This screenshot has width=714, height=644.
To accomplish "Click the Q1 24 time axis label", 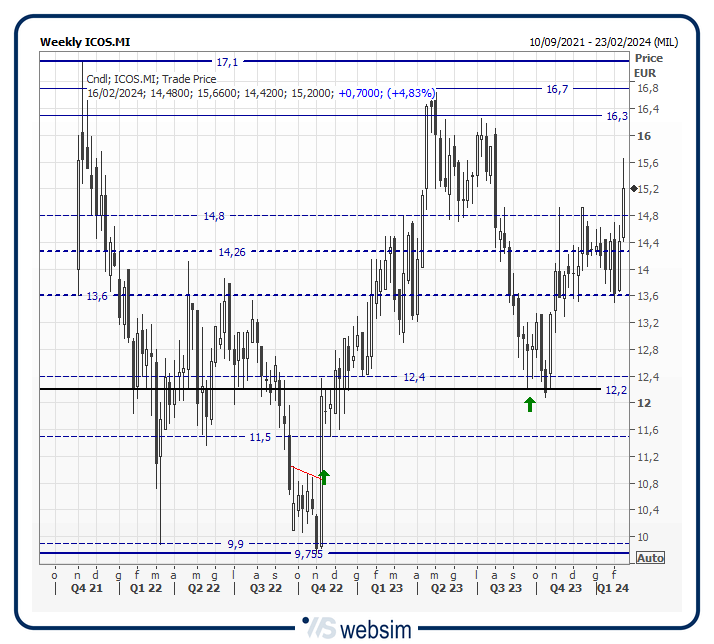I will [612, 589].
